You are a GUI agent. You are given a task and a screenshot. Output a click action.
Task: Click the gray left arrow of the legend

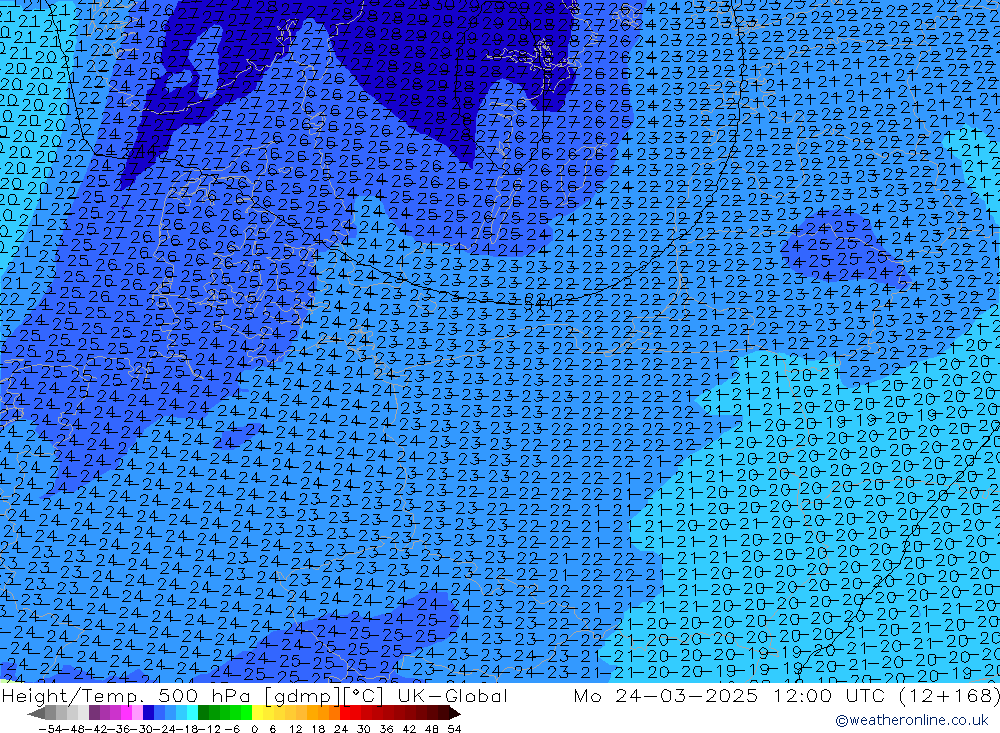36,713
